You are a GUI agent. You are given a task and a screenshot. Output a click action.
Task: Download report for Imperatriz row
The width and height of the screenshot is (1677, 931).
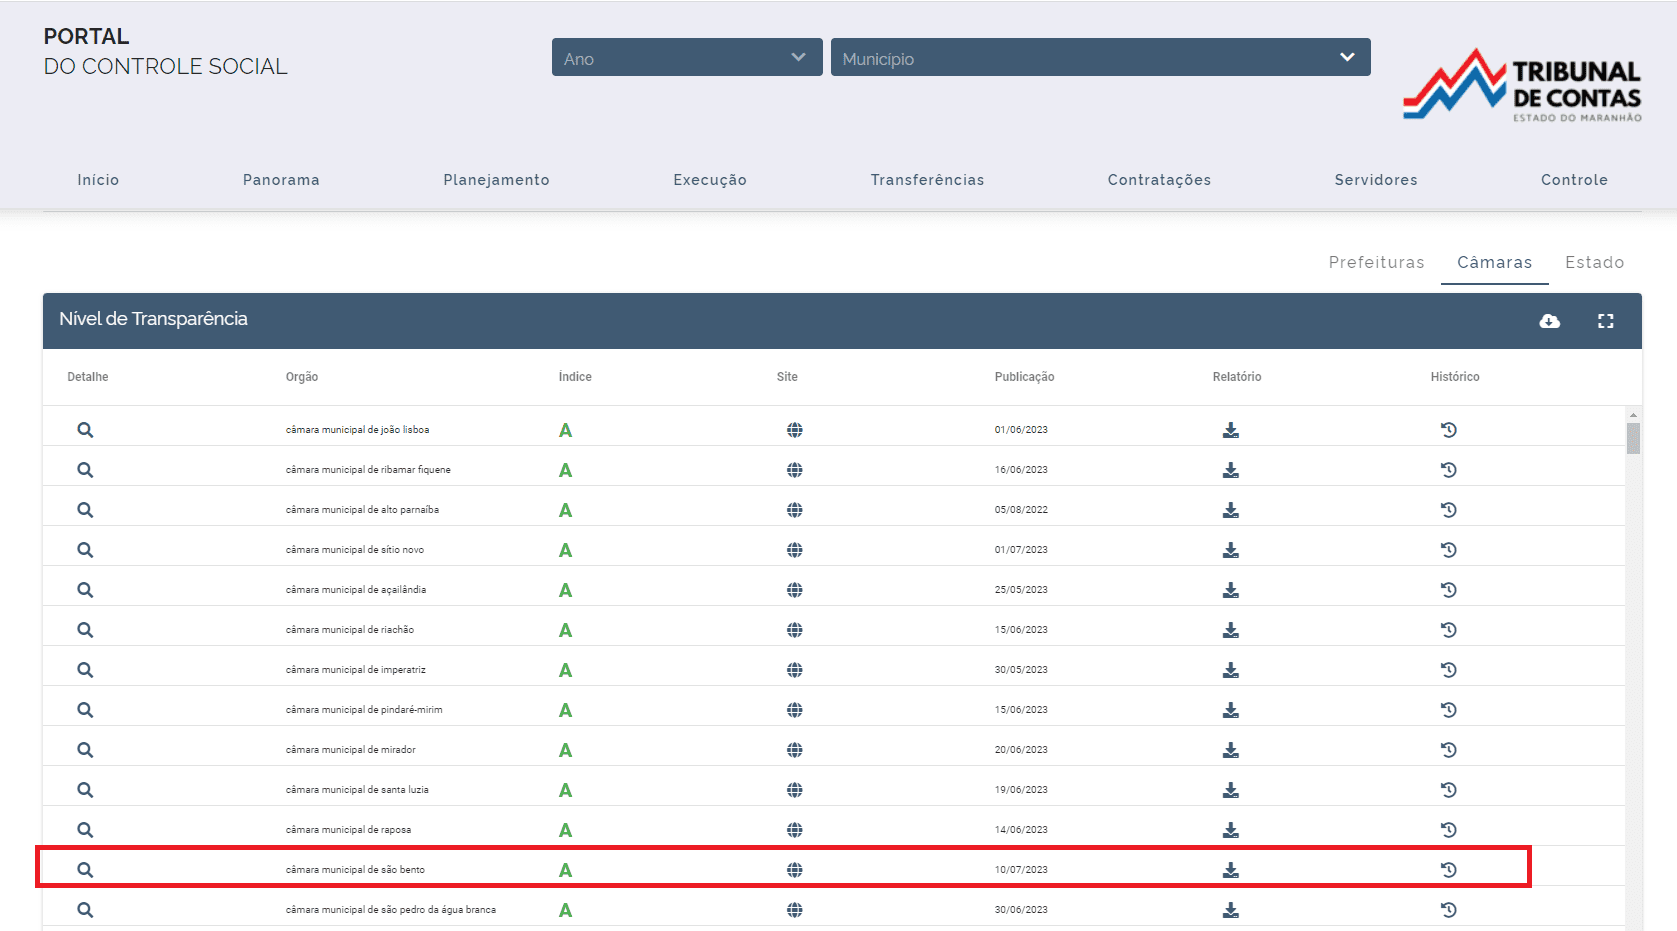tap(1231, 670)
